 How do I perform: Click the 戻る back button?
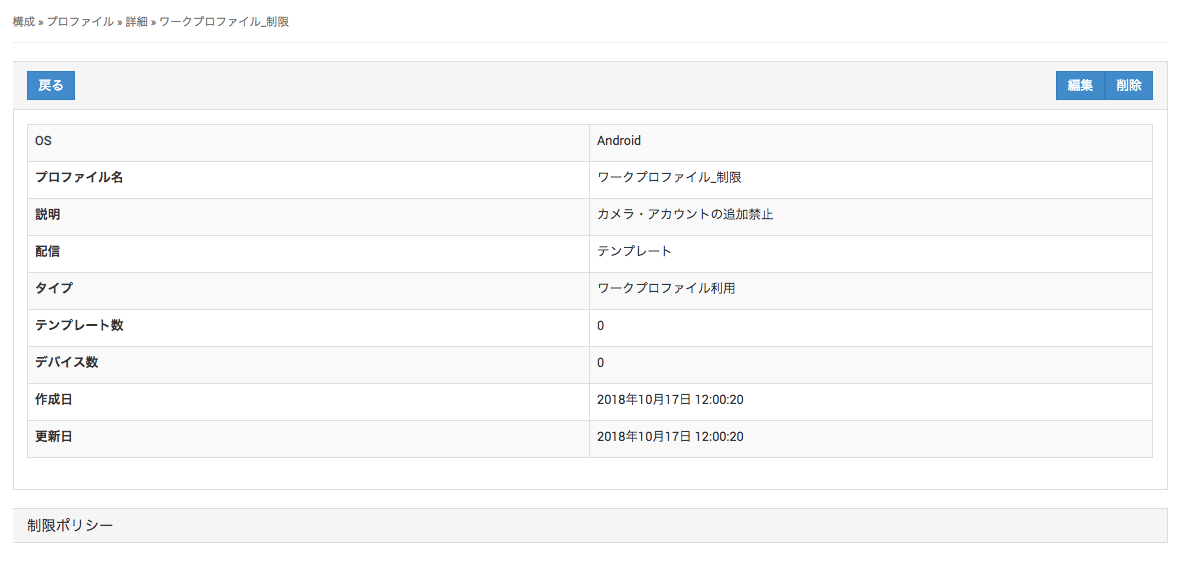tap(51, 86)
